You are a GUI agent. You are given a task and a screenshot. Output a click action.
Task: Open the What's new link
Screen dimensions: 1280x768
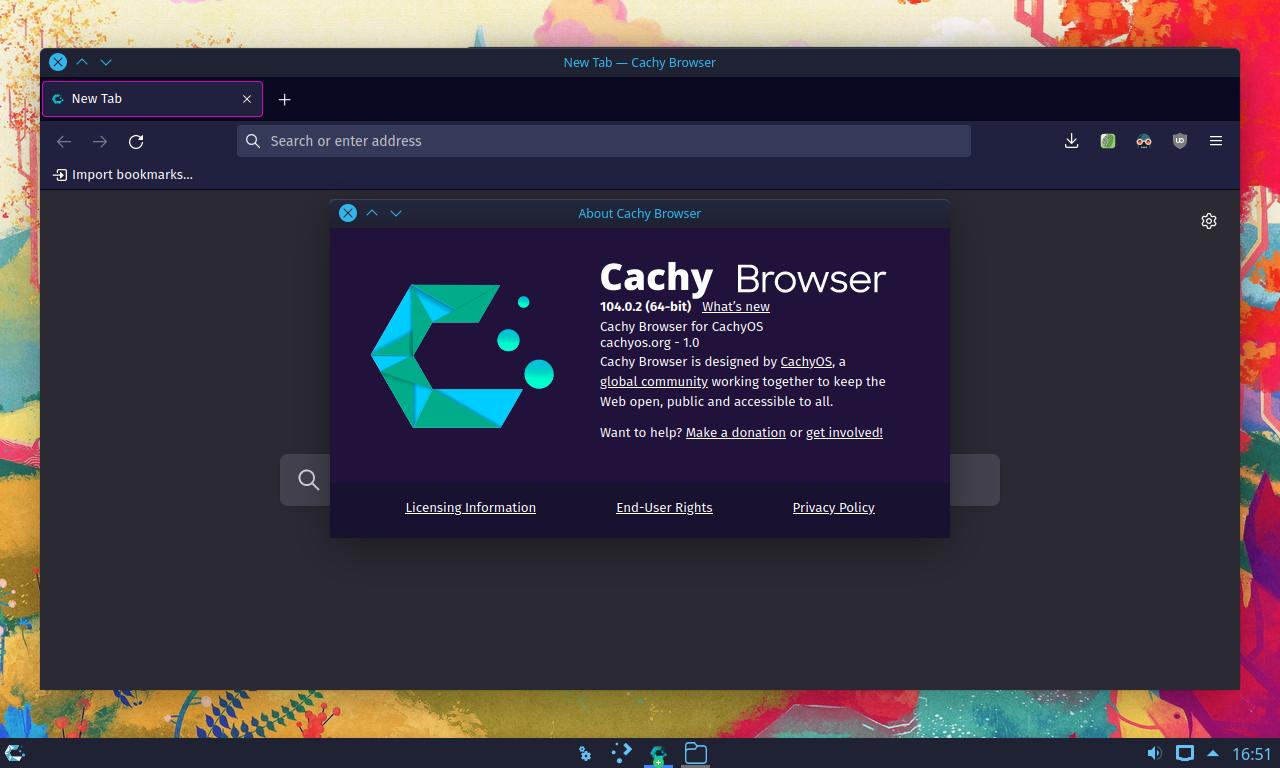click(x=736, y=307)
